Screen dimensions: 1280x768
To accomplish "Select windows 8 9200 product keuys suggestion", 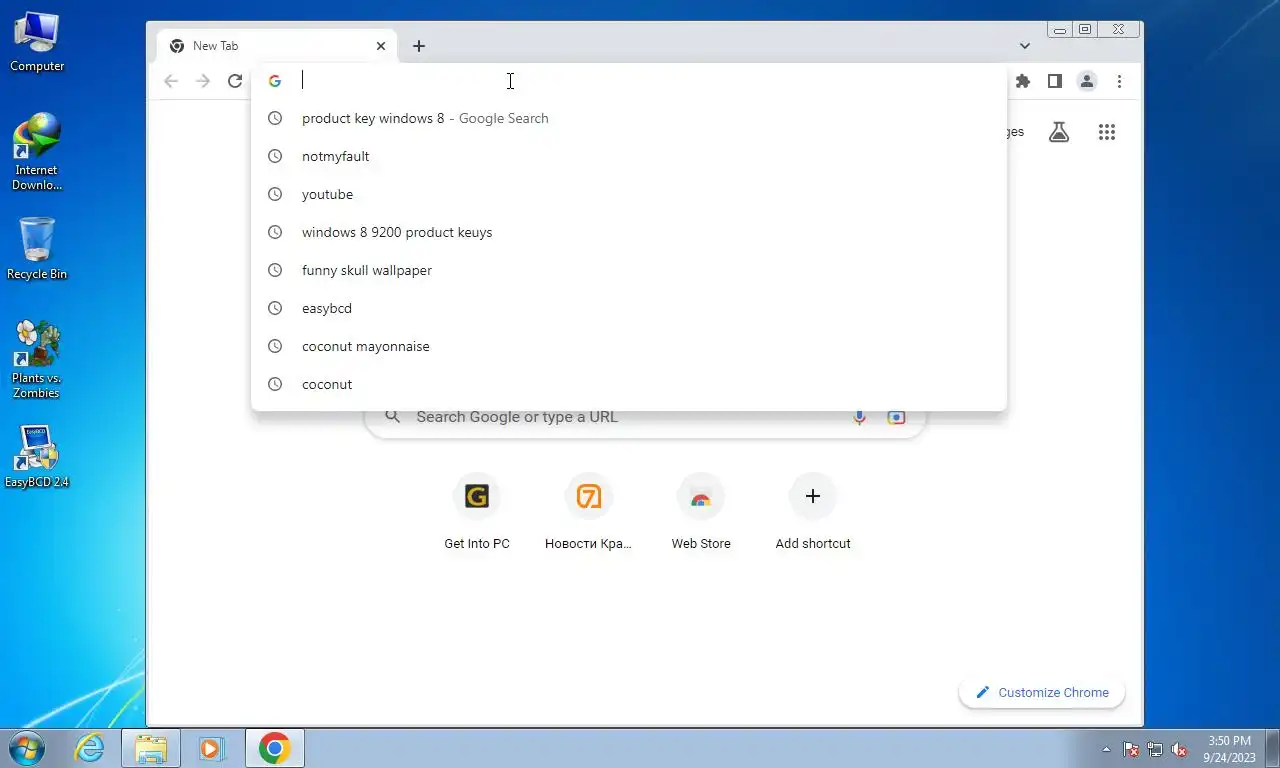I will click(x=629, y=232).
